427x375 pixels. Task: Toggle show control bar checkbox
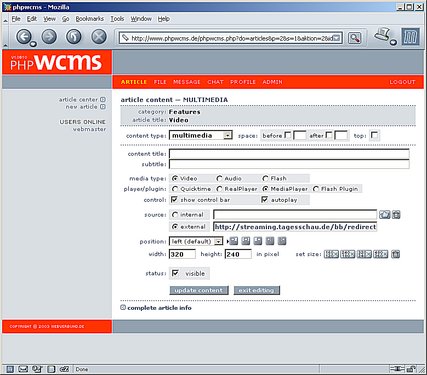point(174,199)
